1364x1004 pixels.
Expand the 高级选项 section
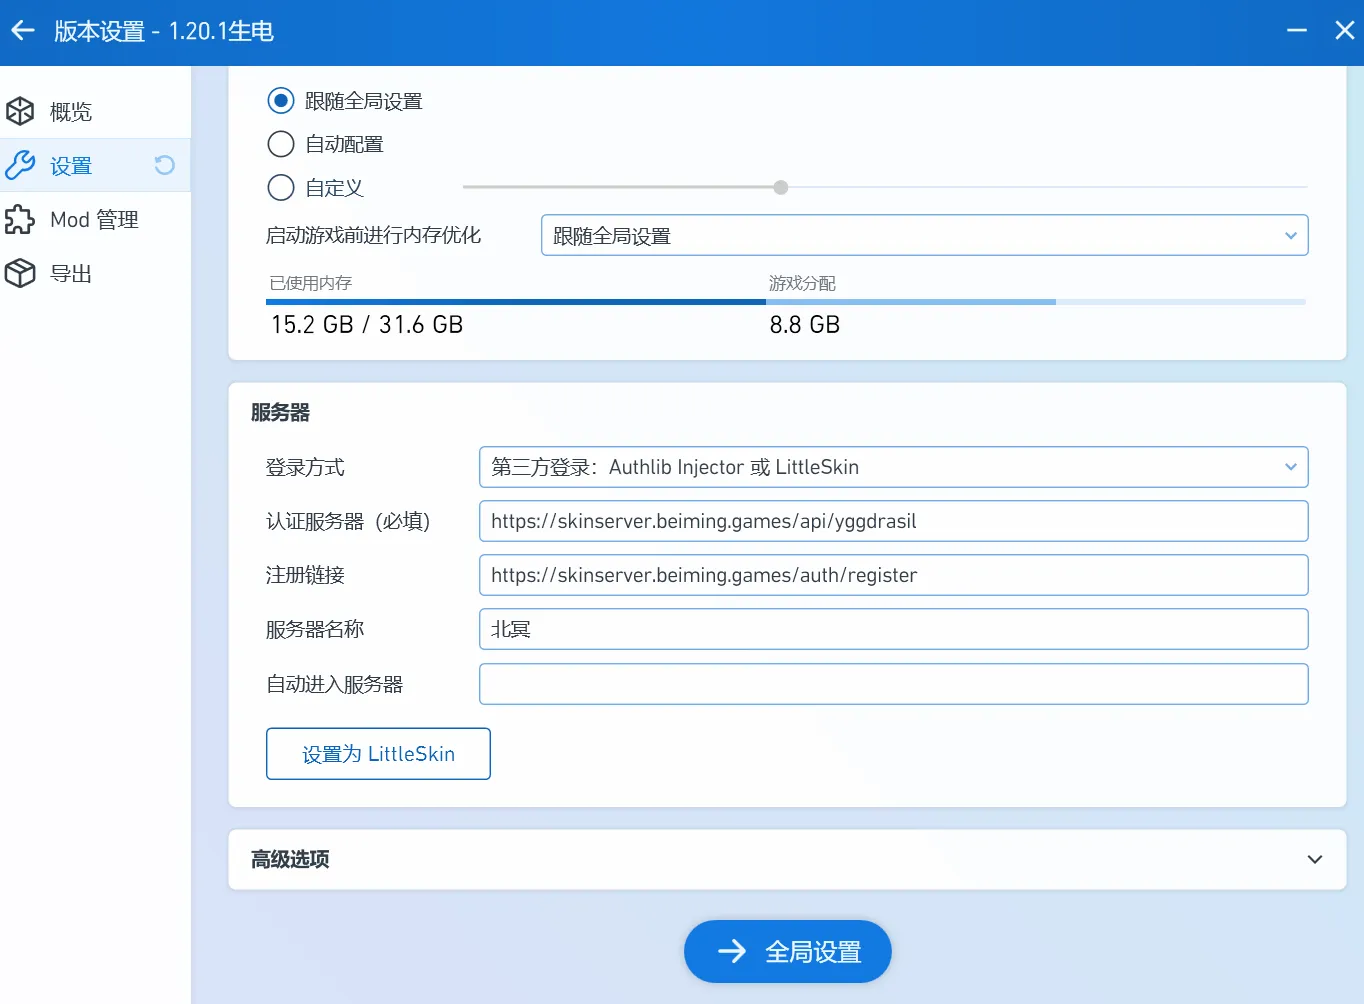click(1314, 859)
